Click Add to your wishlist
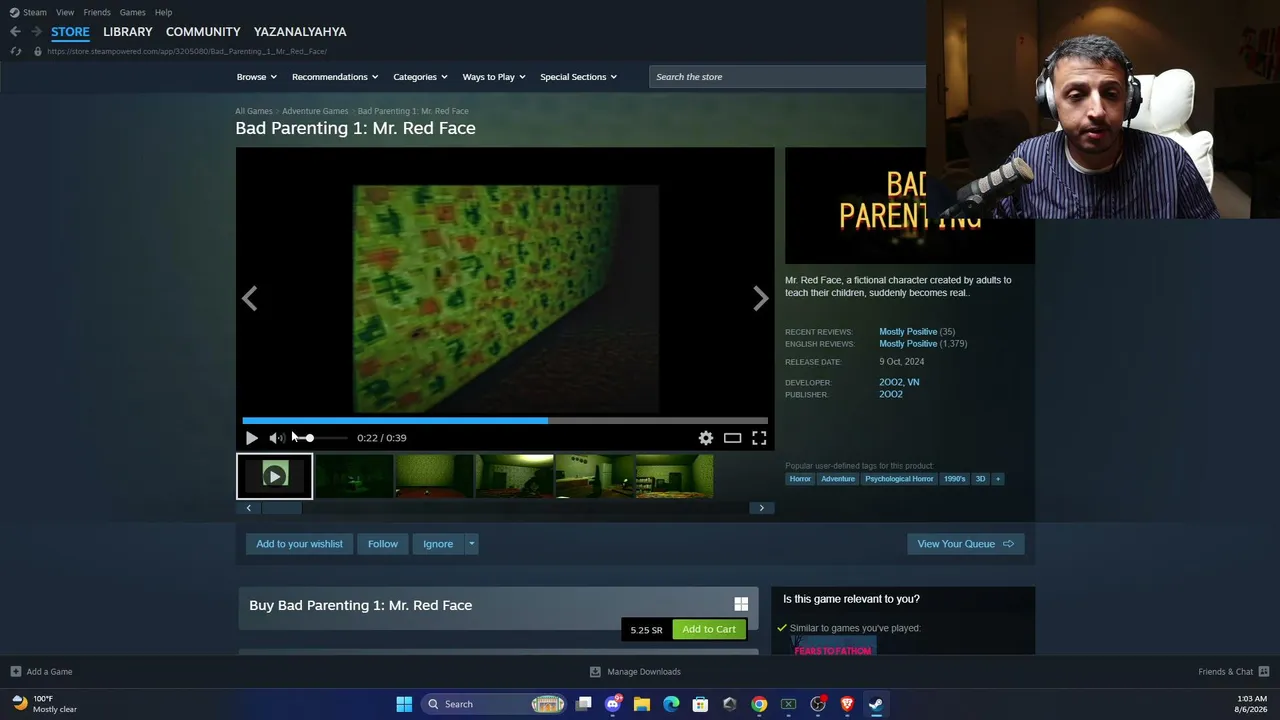The height and width of the screenshot is (720, 1280). [x=299, y=544]
